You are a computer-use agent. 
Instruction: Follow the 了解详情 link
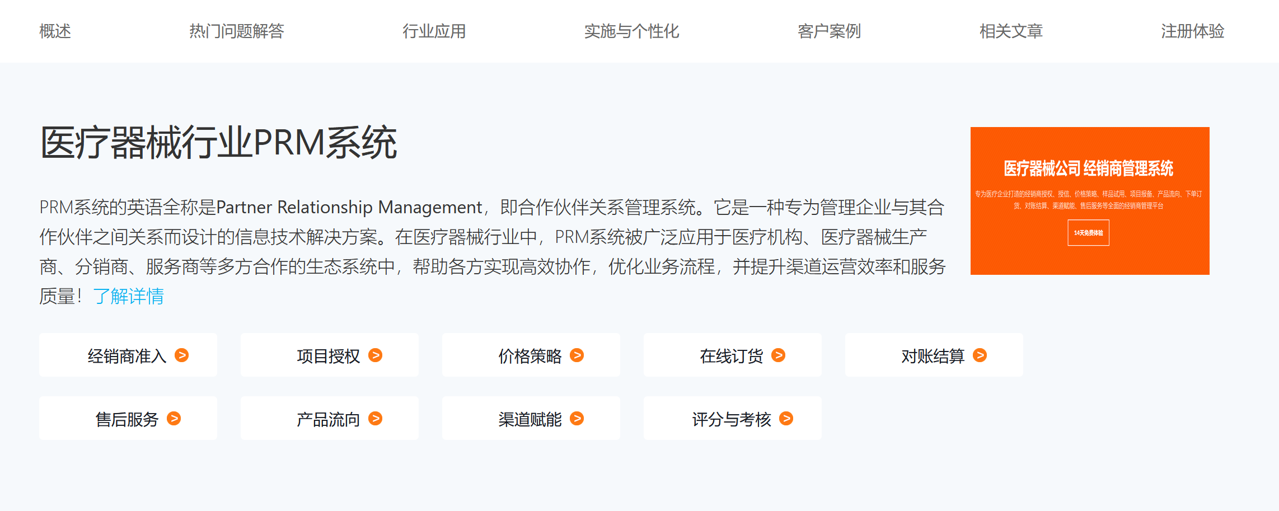coord(129,296)
